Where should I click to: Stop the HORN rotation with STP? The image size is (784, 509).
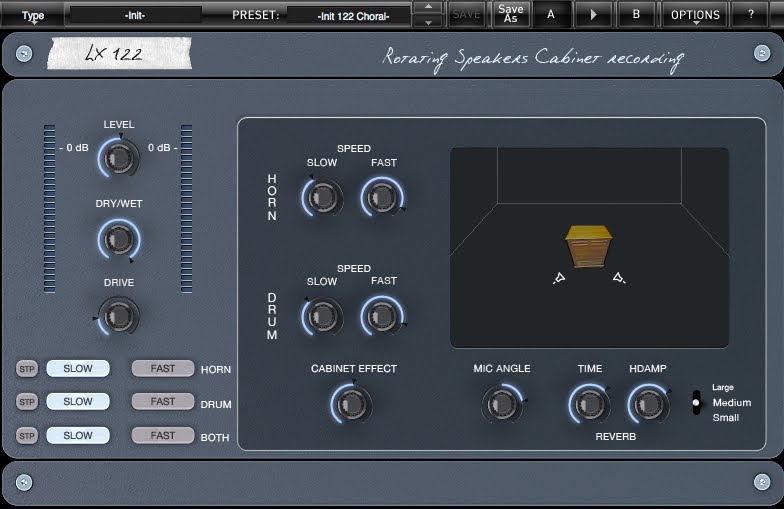tap(27, 369)
